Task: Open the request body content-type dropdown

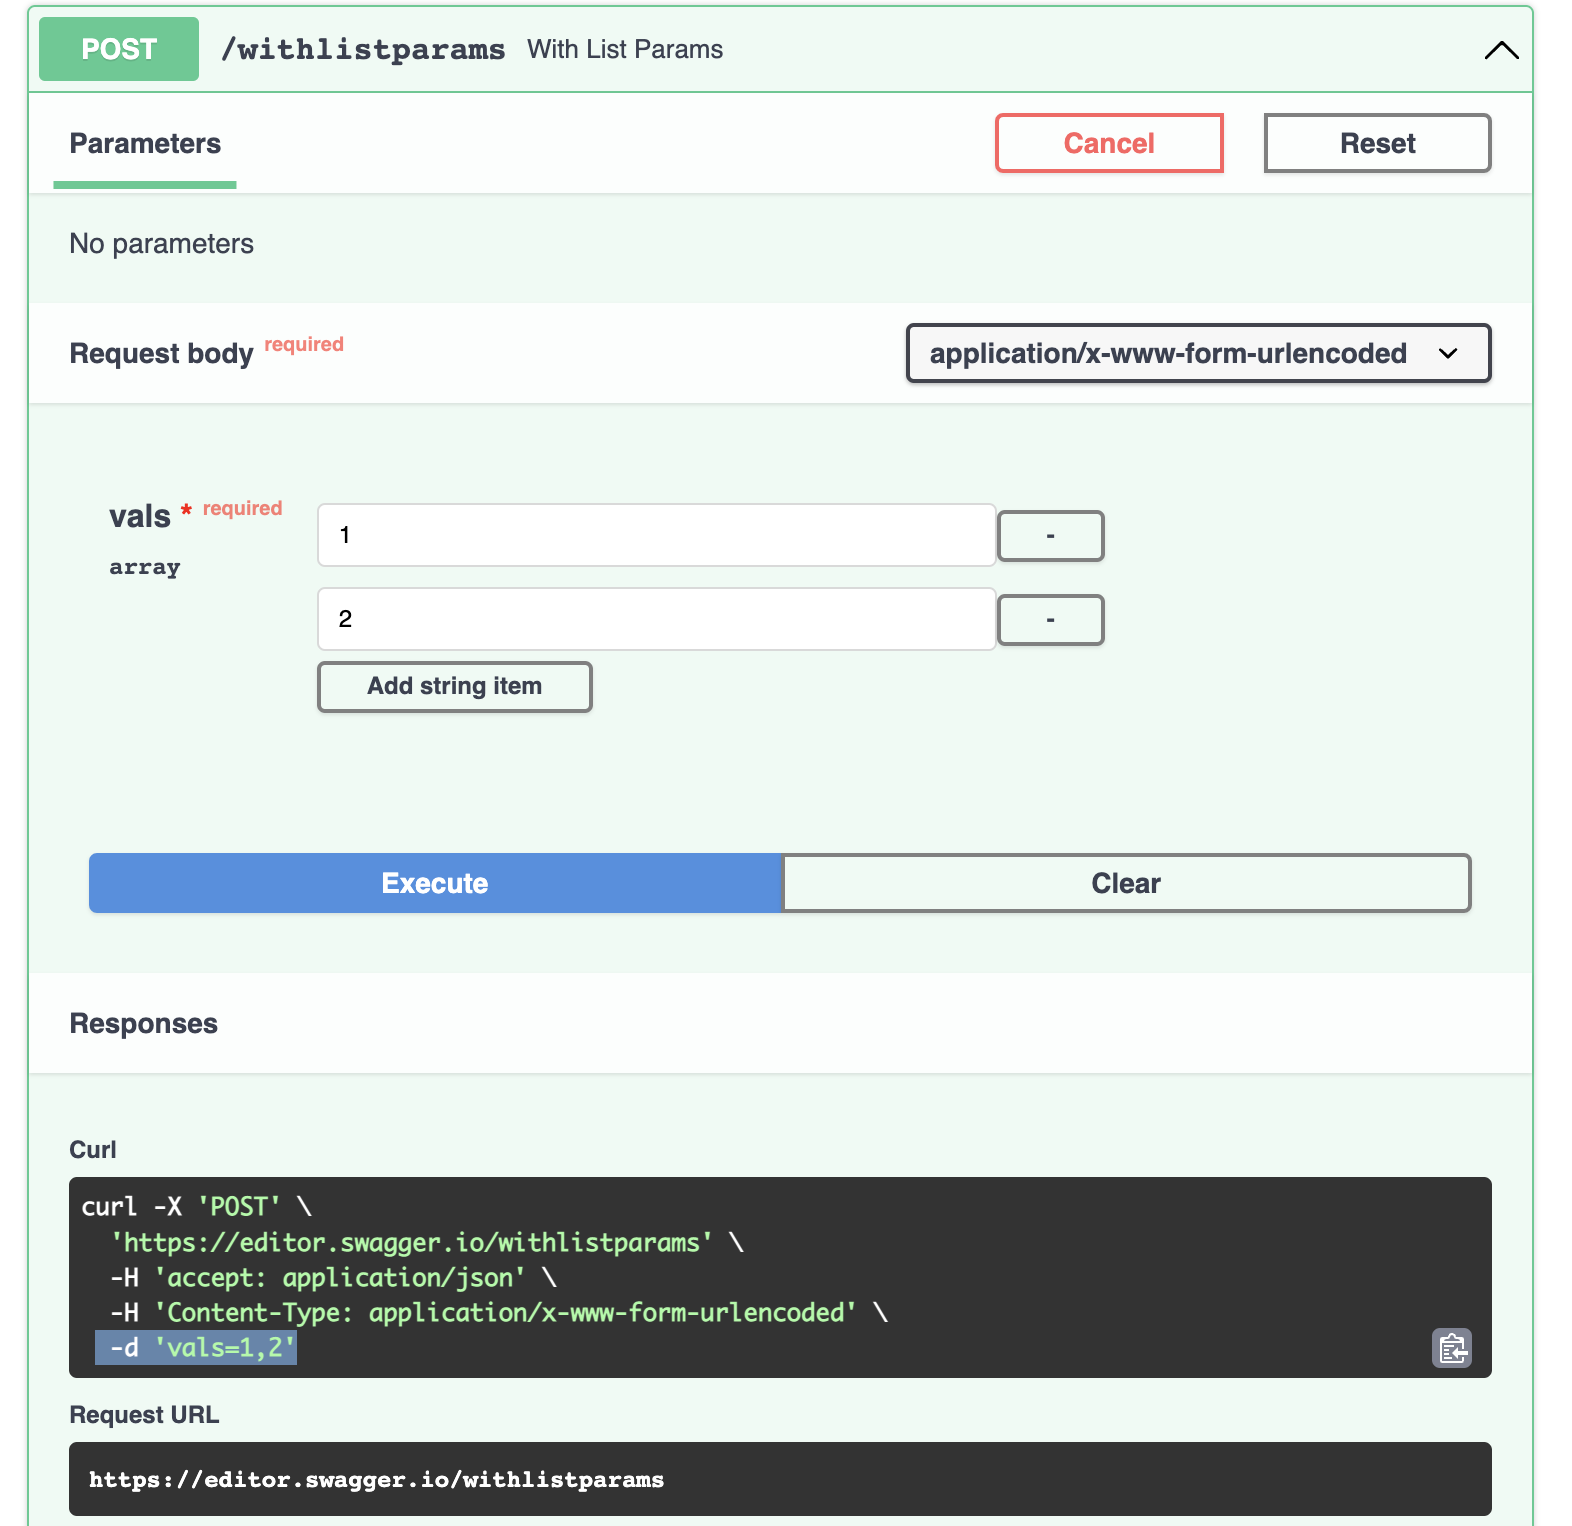Action: pyautogui.click(x=1198, y=353)
